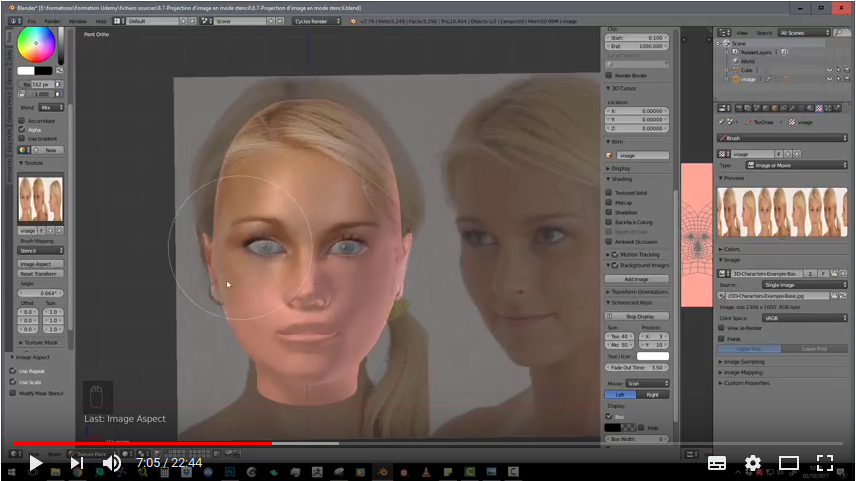
Task: Play the YouTube video
Action: pyautogui.click(x=35, y=464)
